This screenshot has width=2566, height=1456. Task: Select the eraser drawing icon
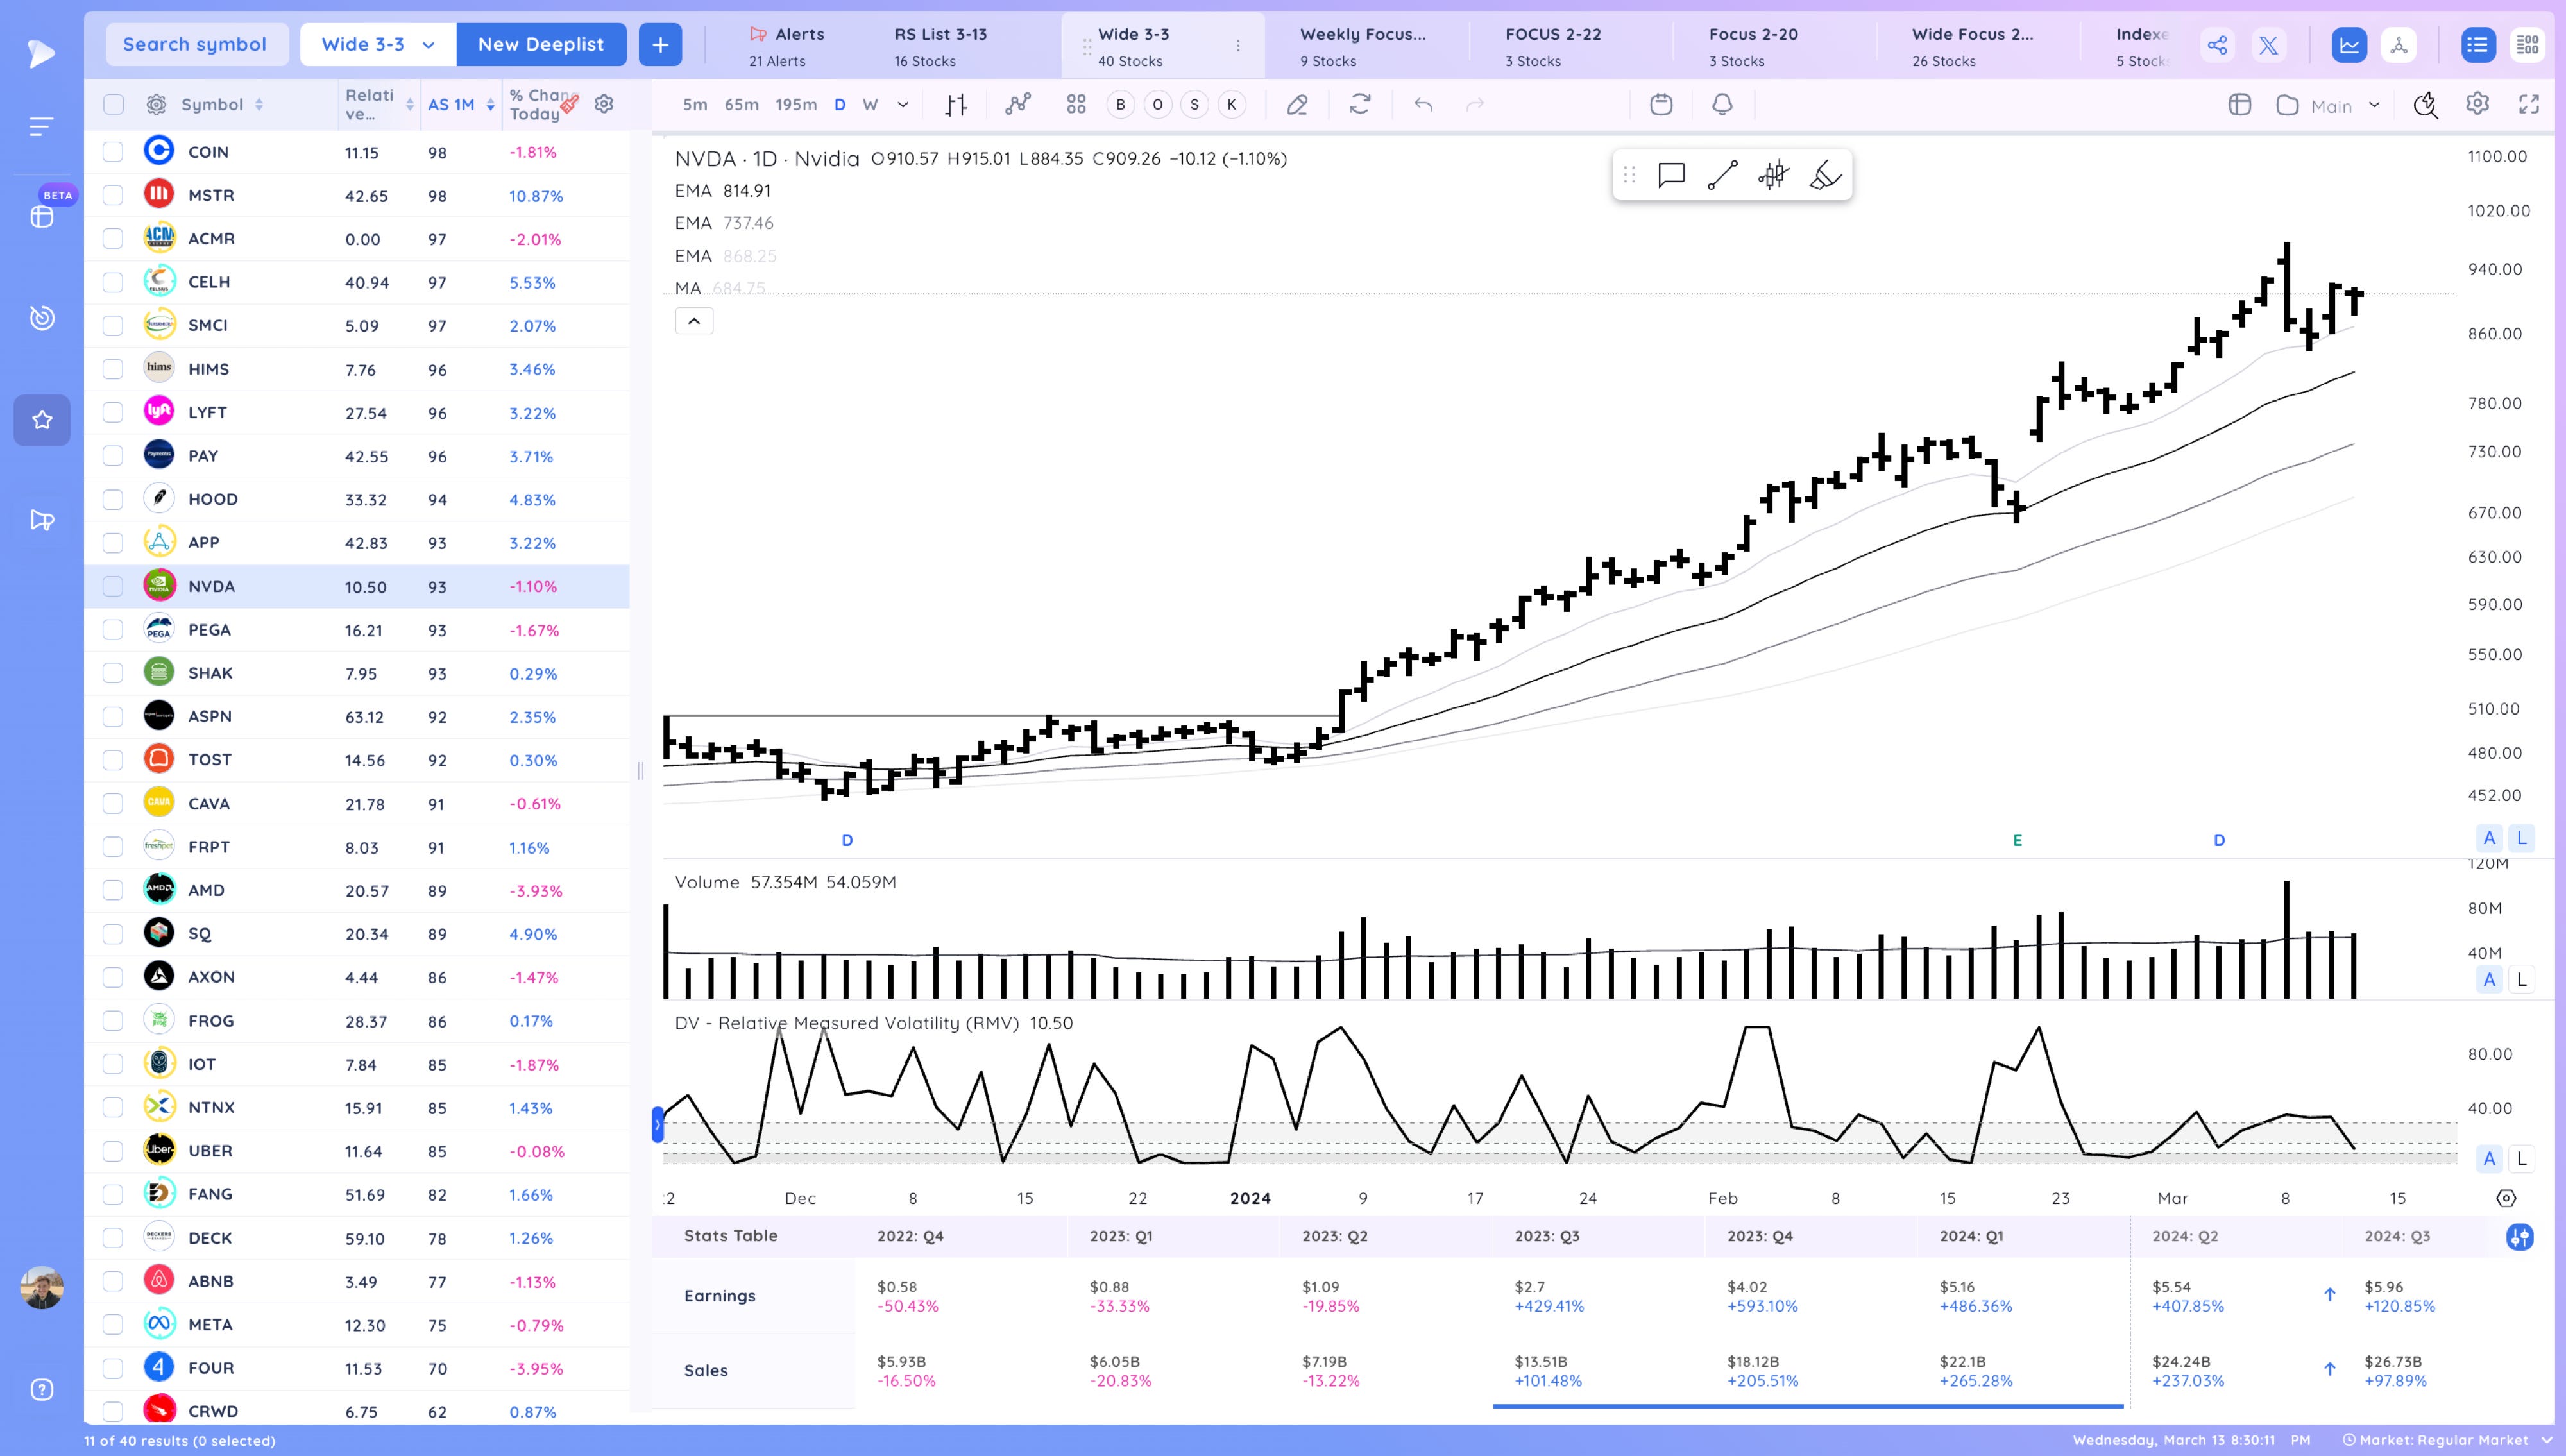coord(1297,105)
